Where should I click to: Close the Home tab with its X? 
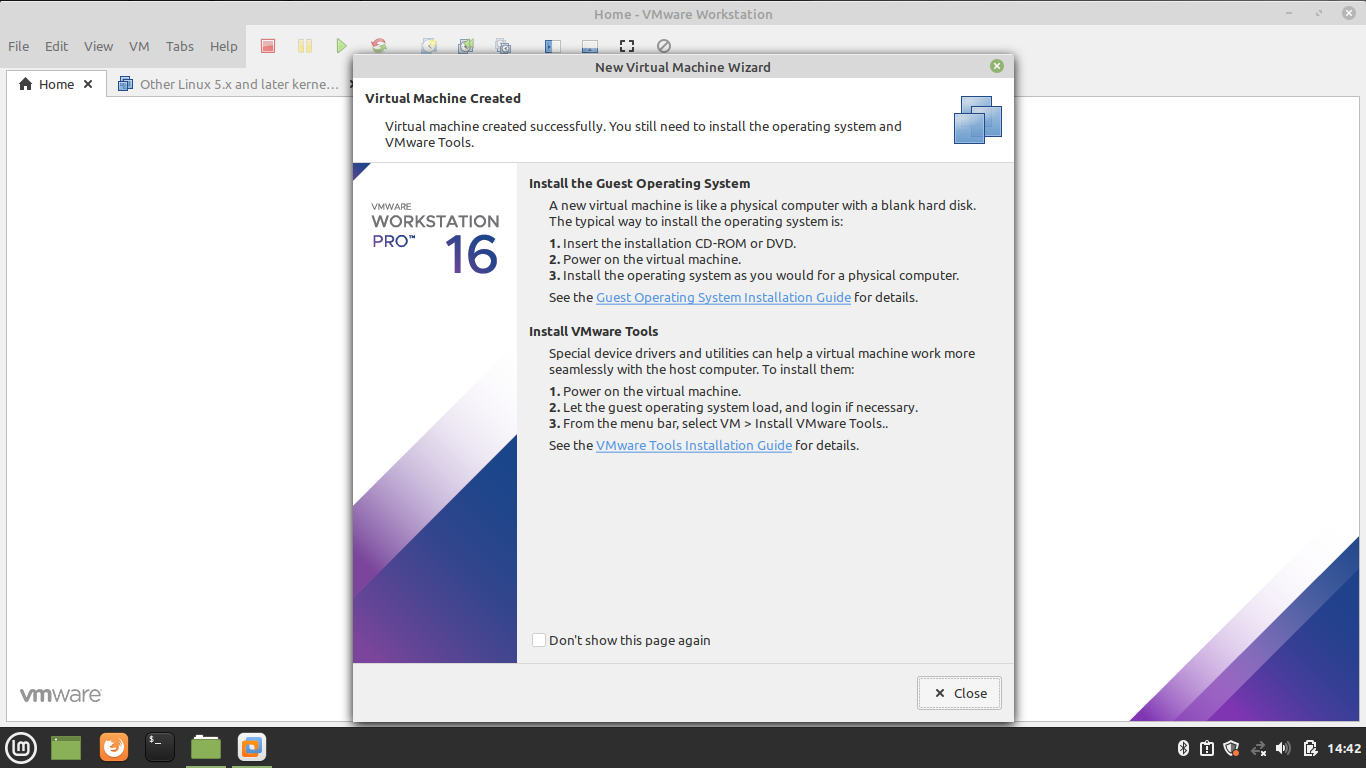click(x=88, y=84)
